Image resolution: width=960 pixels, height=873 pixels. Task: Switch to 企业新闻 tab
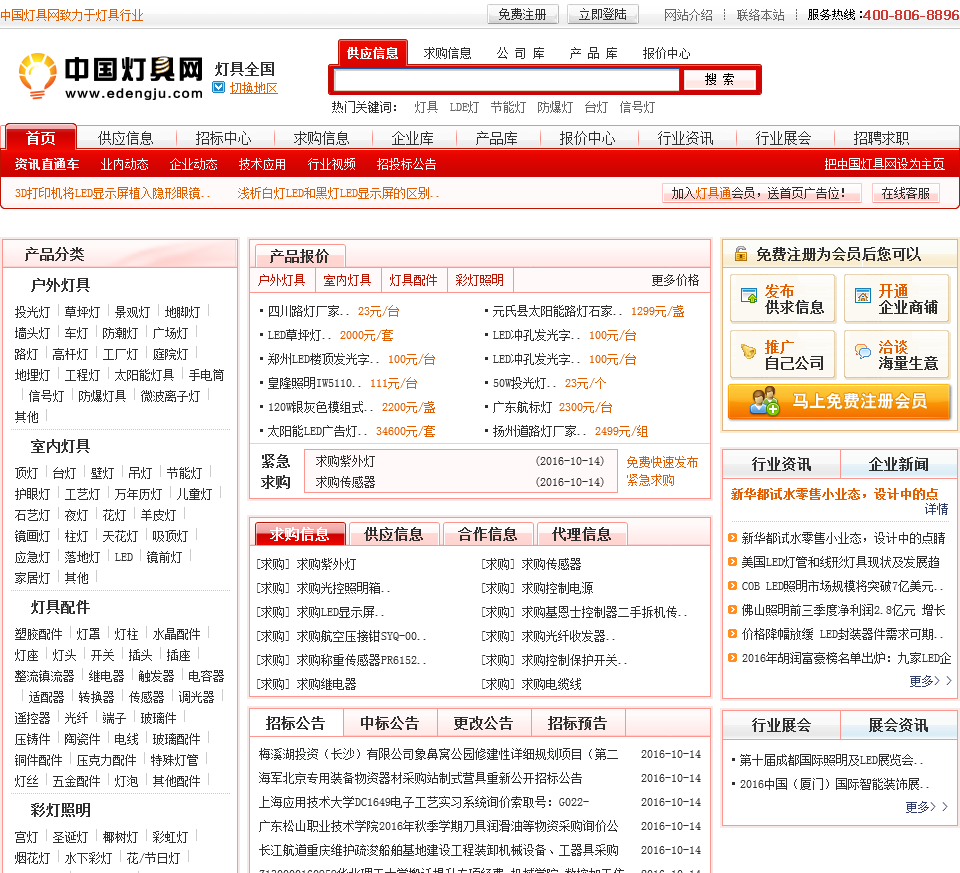pyautogui.click(x=898, y=464)
